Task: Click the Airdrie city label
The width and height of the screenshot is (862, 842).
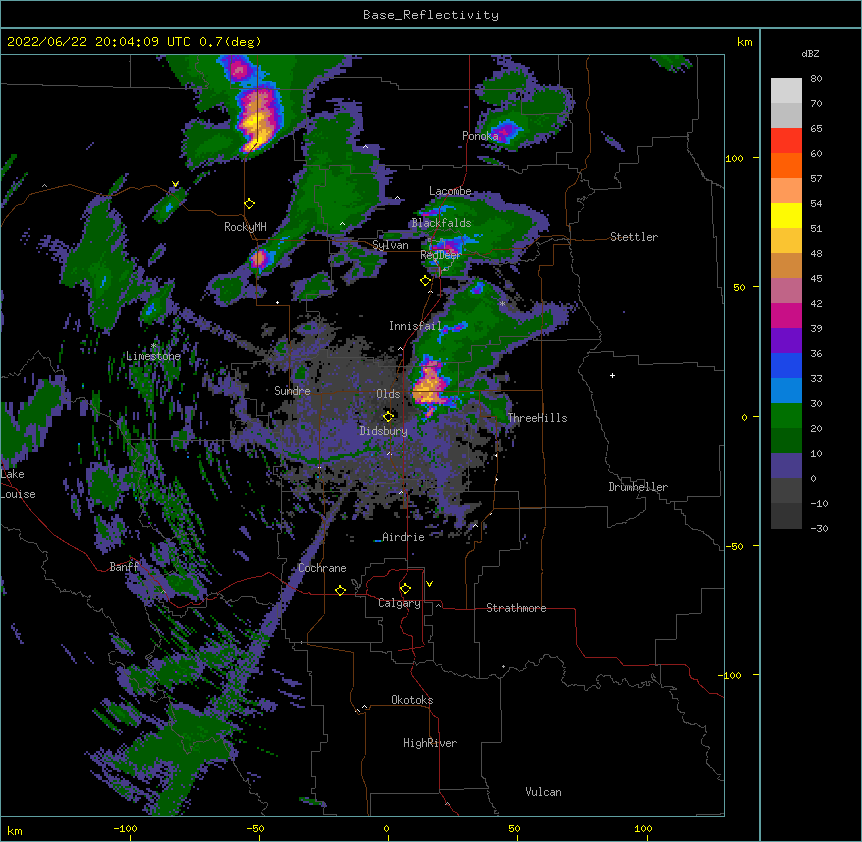Action: (x=403, y=537)
